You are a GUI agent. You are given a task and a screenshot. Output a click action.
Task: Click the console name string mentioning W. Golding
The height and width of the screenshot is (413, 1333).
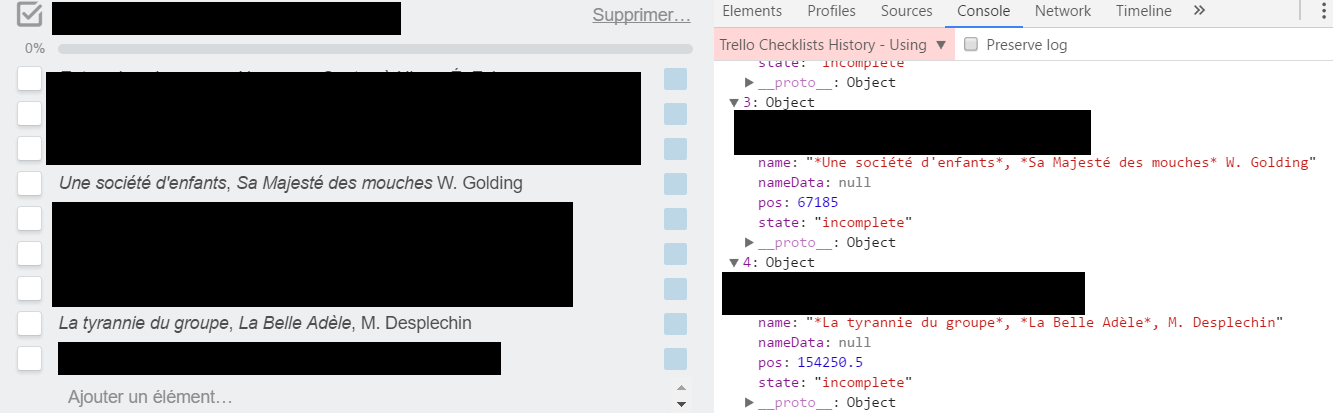[1061, 163]
